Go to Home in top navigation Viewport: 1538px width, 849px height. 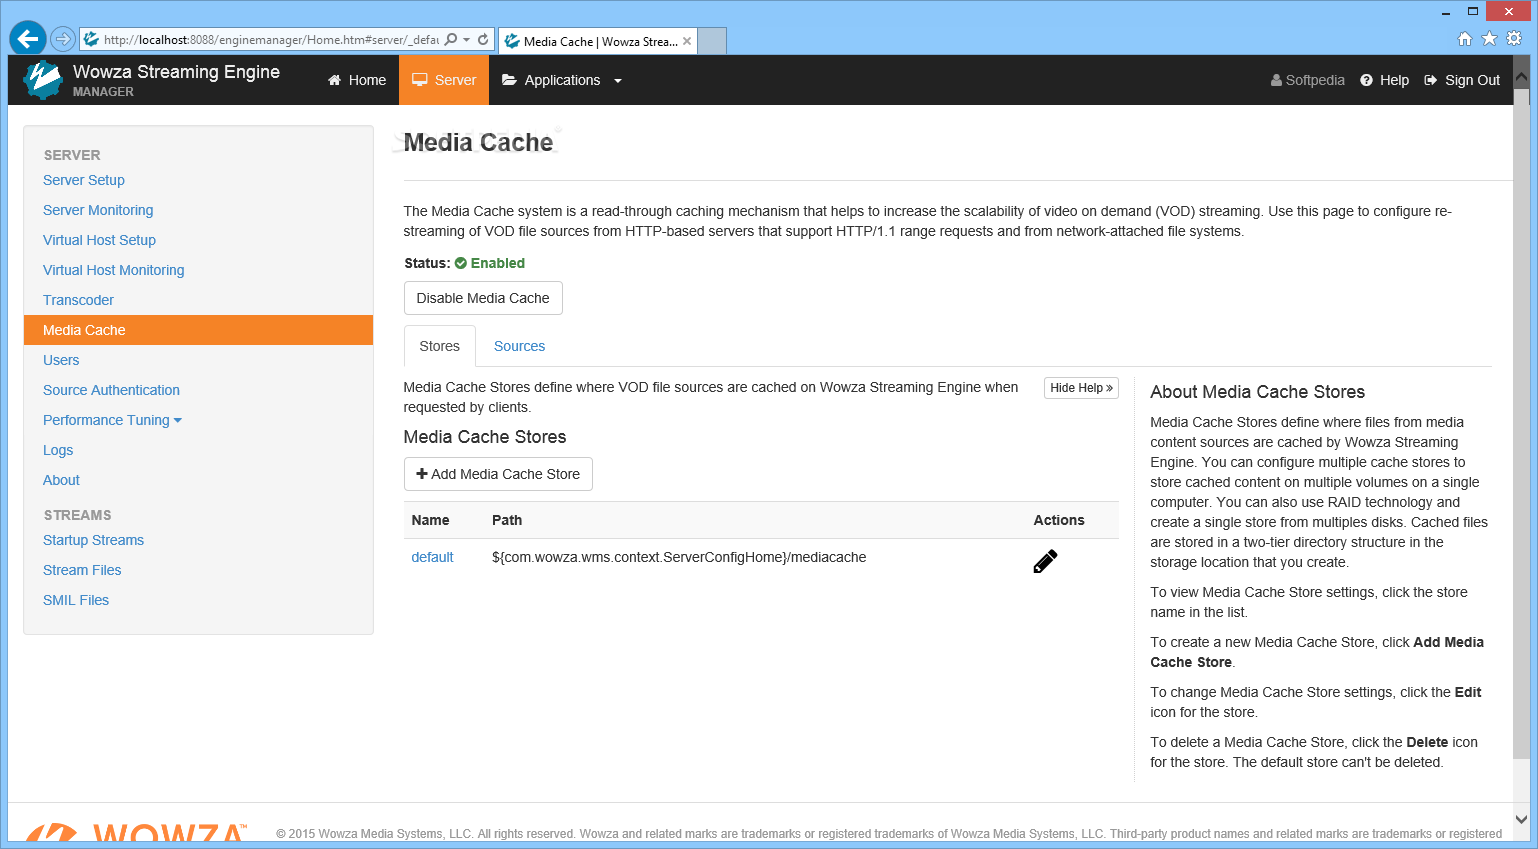point(357,80)
